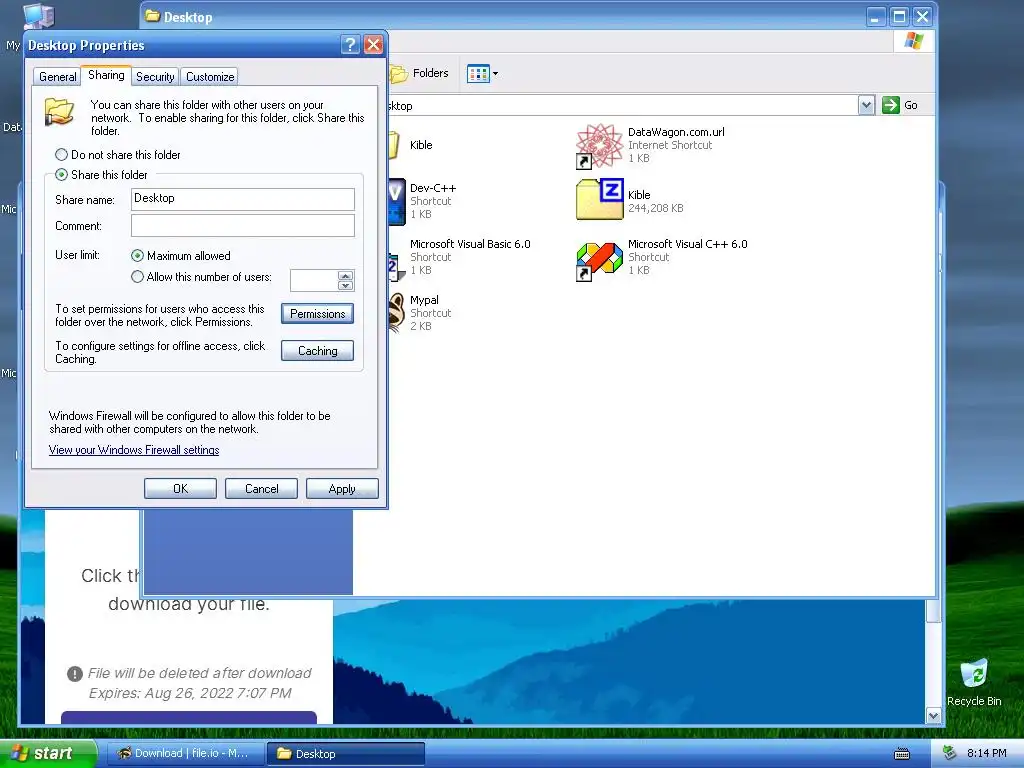The image size is (1024, 768).
Task: Decrease the user number spinner
Action: click(x=345, y=285)
